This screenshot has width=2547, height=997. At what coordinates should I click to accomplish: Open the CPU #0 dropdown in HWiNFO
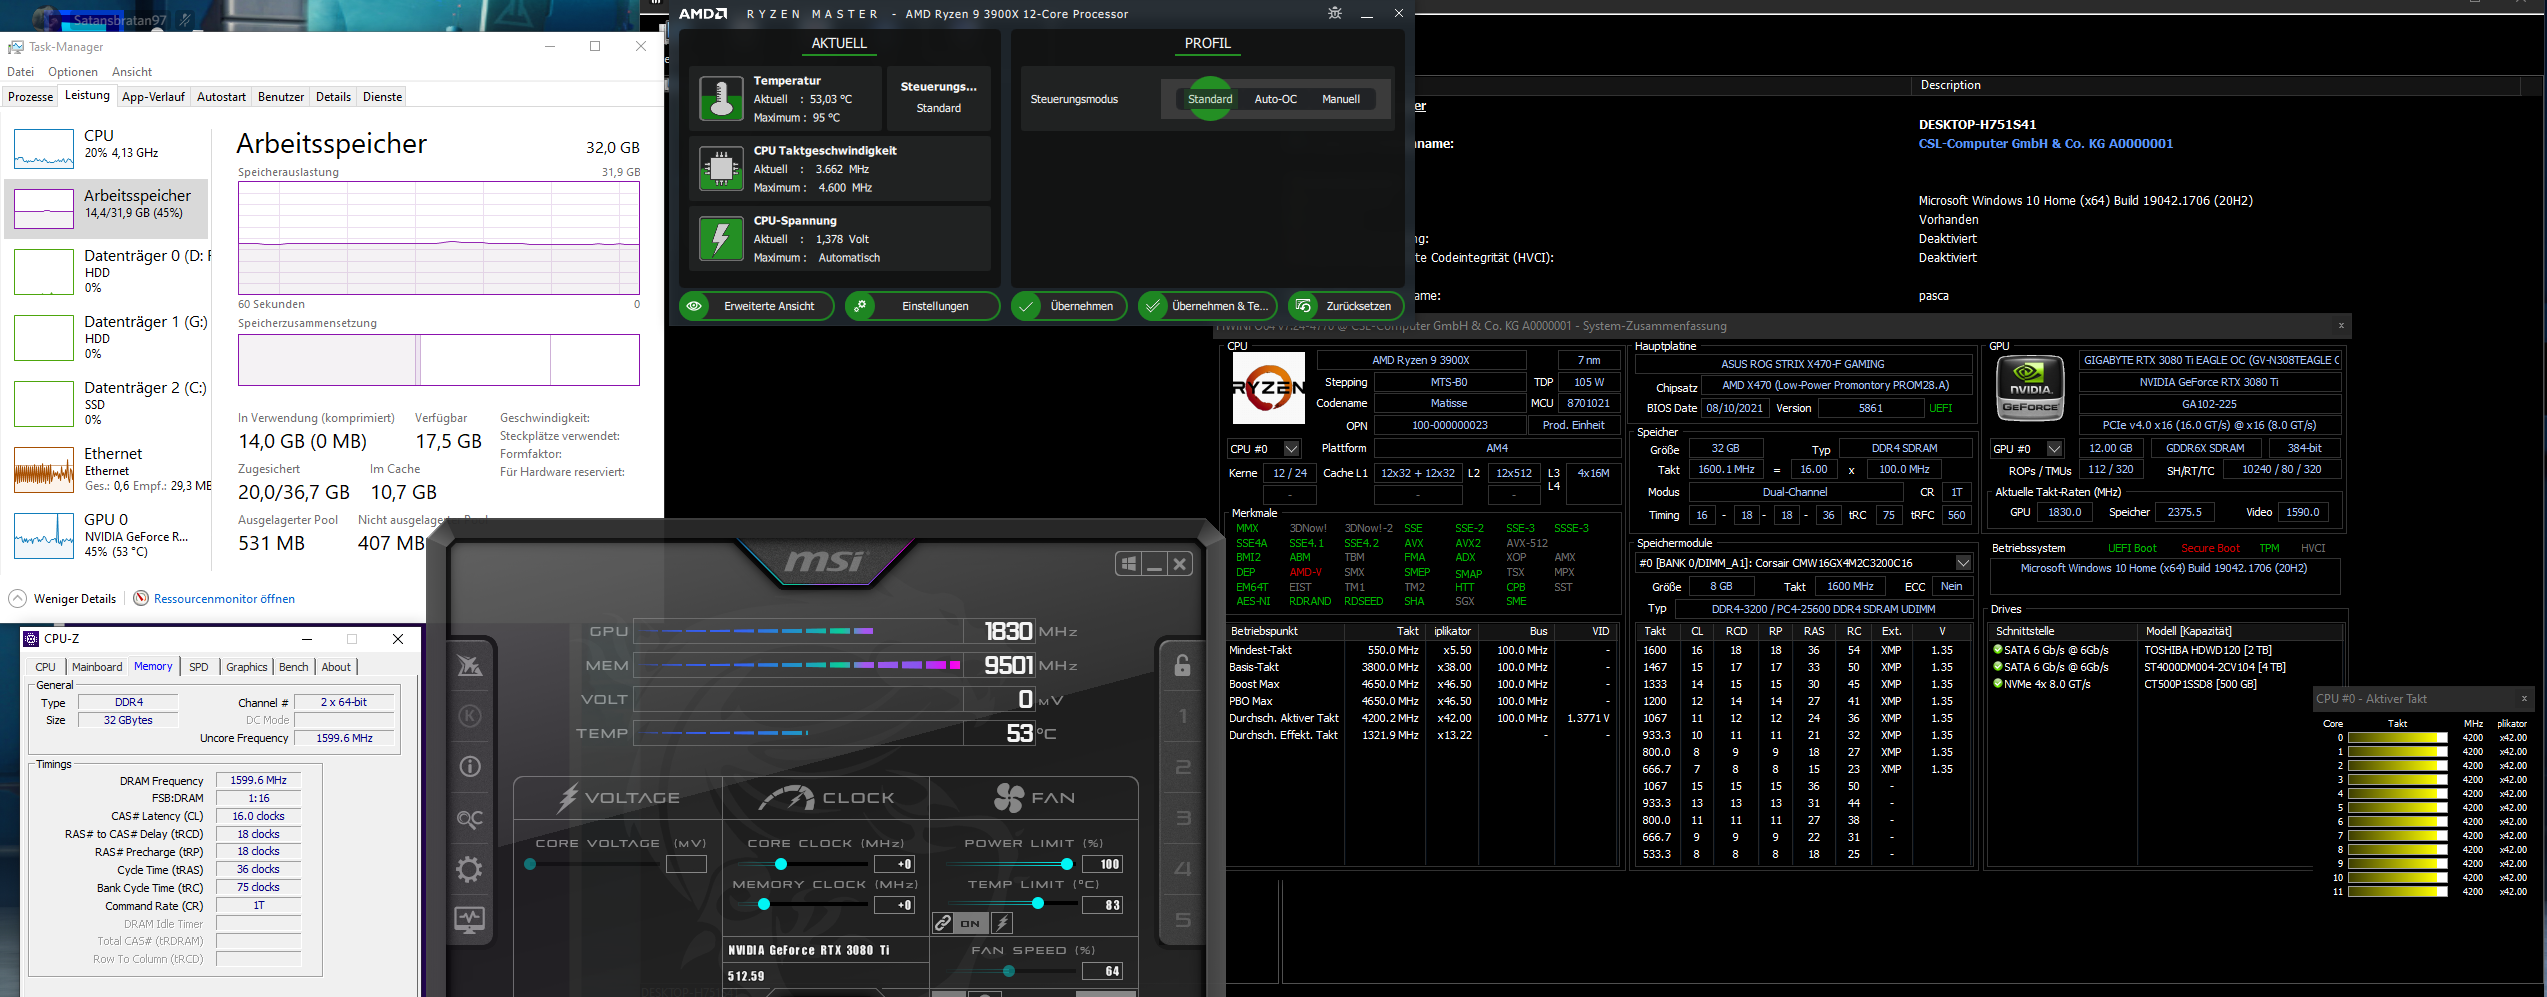1291,448
